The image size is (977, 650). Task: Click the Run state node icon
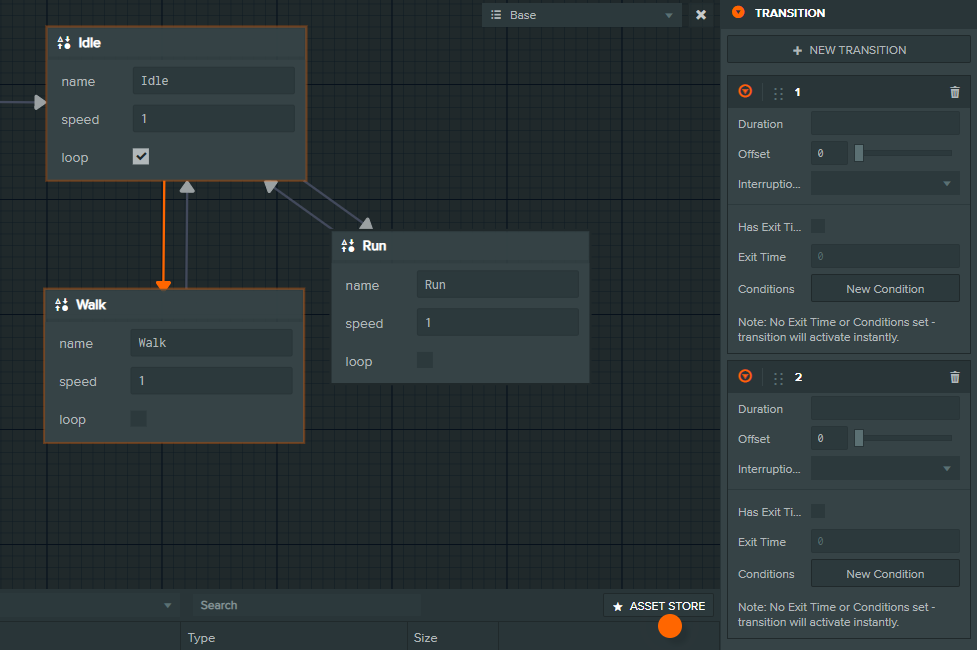coord(348,246)
